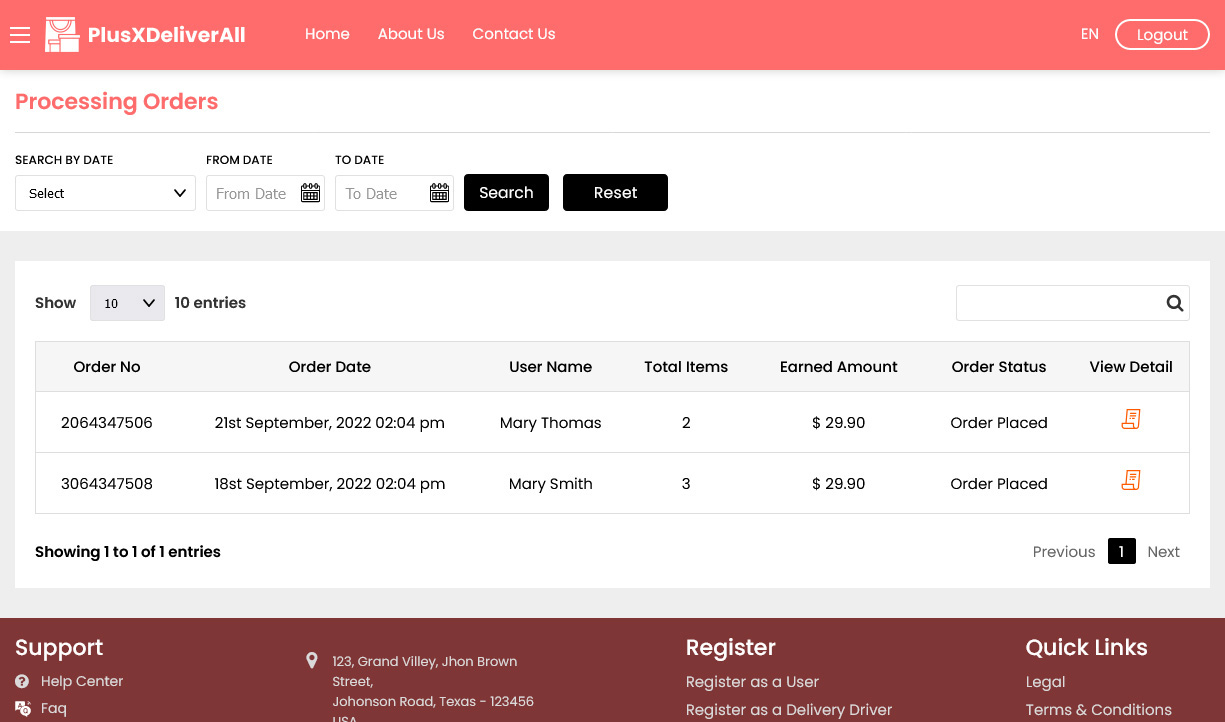Sort by Total Items column header
This screenshot has width=1225, height=722.
(686, 367)
